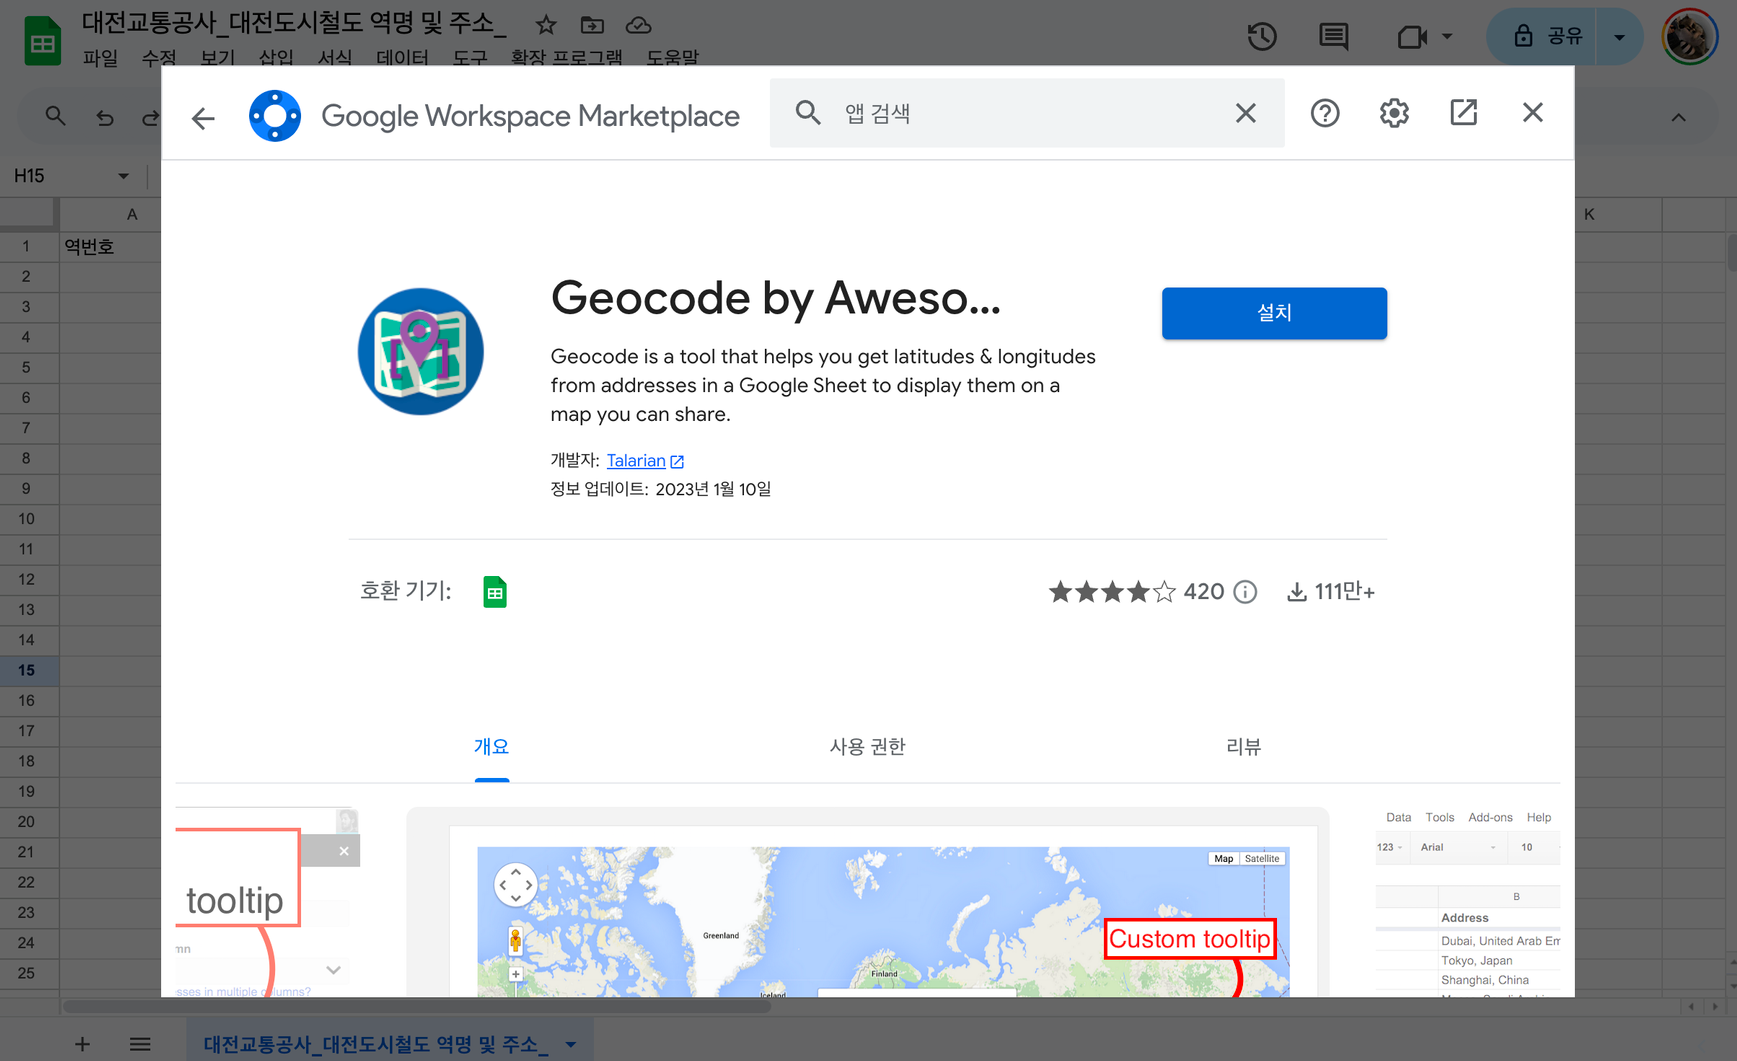Viewport: 1737px width, 1061px height.
Task: Click the search magnifier in Marketplace
Action: 808,113
